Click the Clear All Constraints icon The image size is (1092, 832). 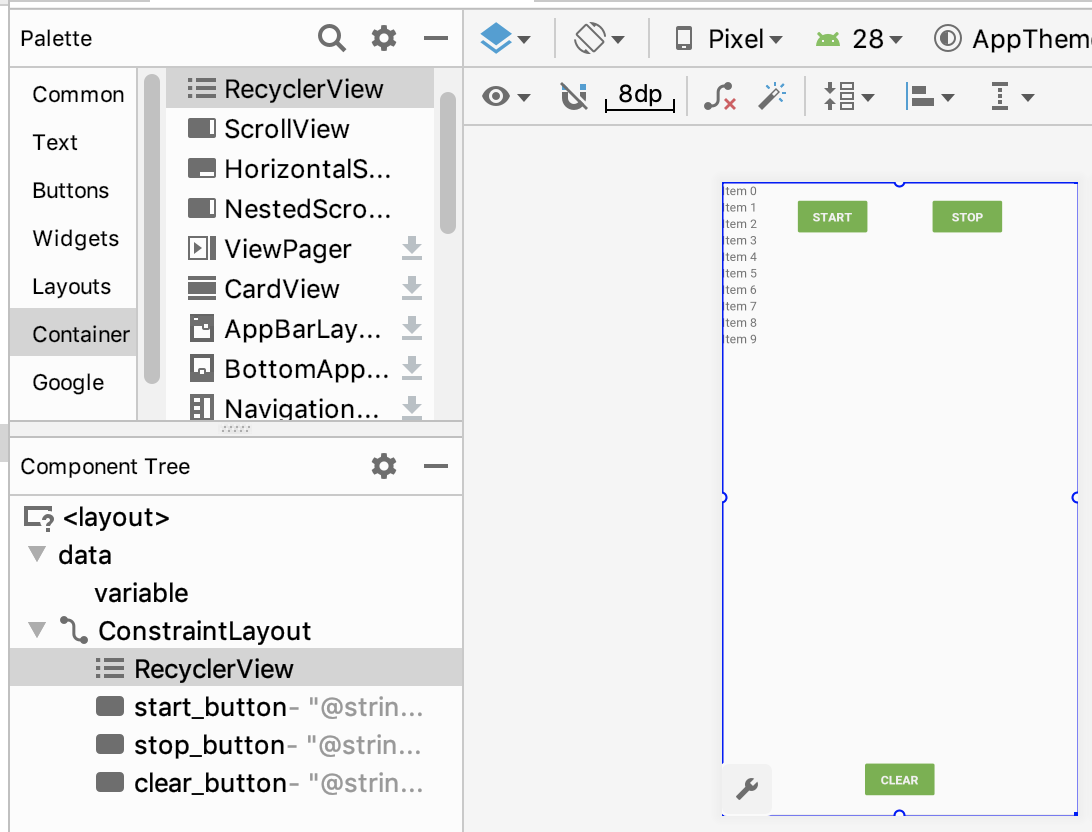pyautogui.click(x=719, y=96)
